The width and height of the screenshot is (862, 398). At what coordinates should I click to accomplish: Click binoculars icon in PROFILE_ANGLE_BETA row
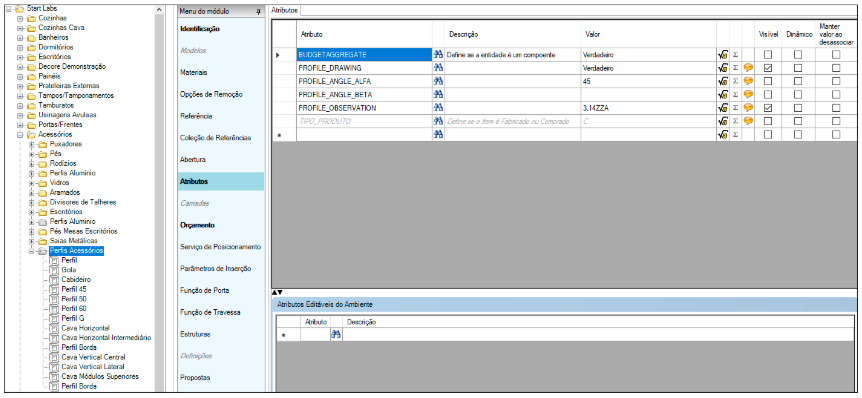click(x=438, y=95)
